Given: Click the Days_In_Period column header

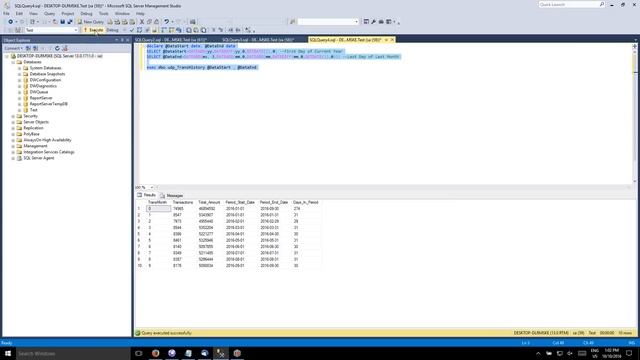Looking at the screenshot, I should [306, 202].
